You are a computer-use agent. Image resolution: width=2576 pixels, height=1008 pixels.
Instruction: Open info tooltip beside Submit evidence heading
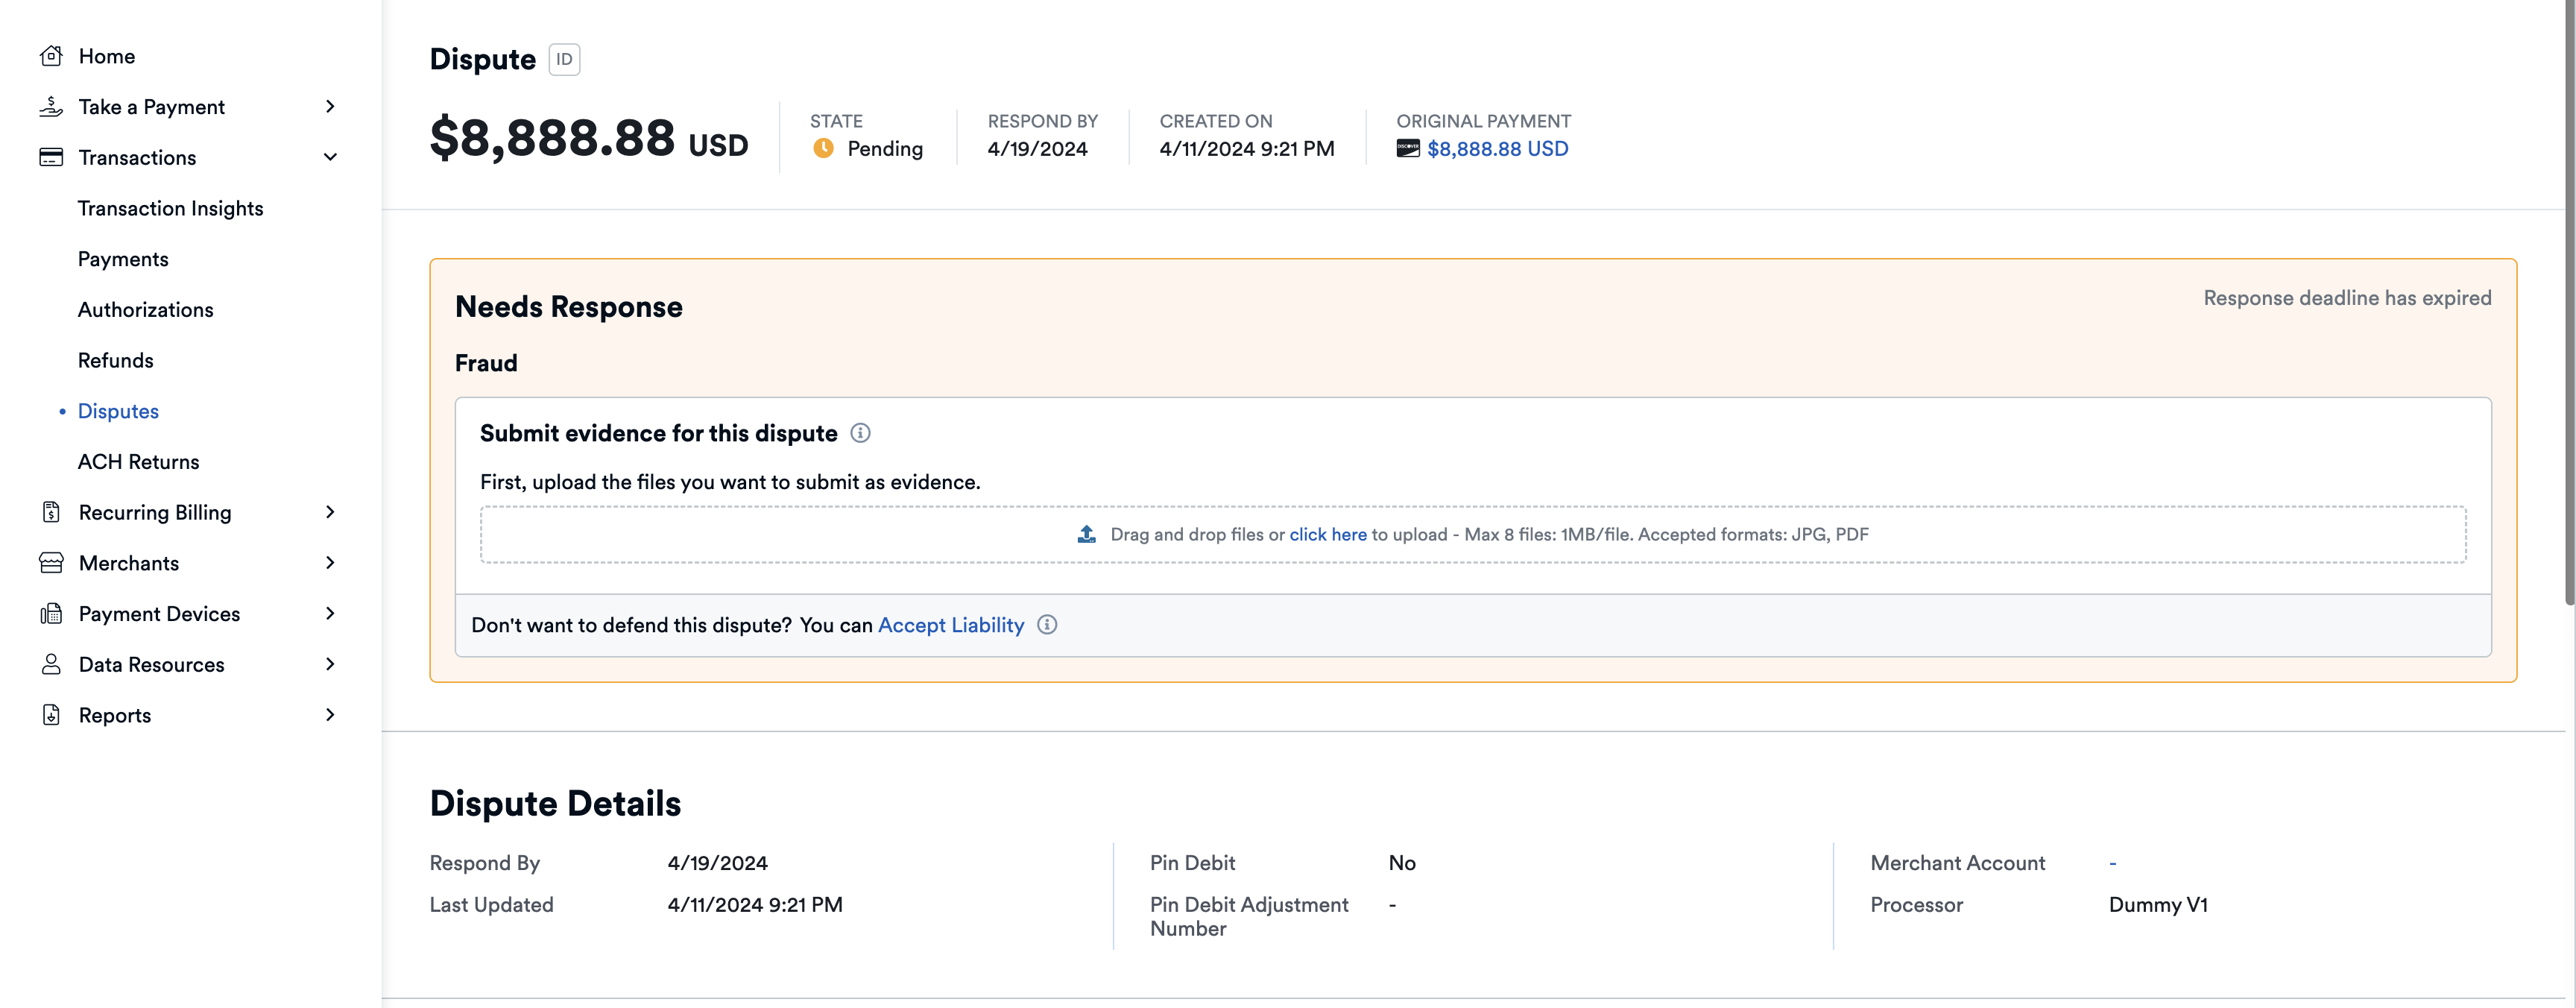(860, 433)
